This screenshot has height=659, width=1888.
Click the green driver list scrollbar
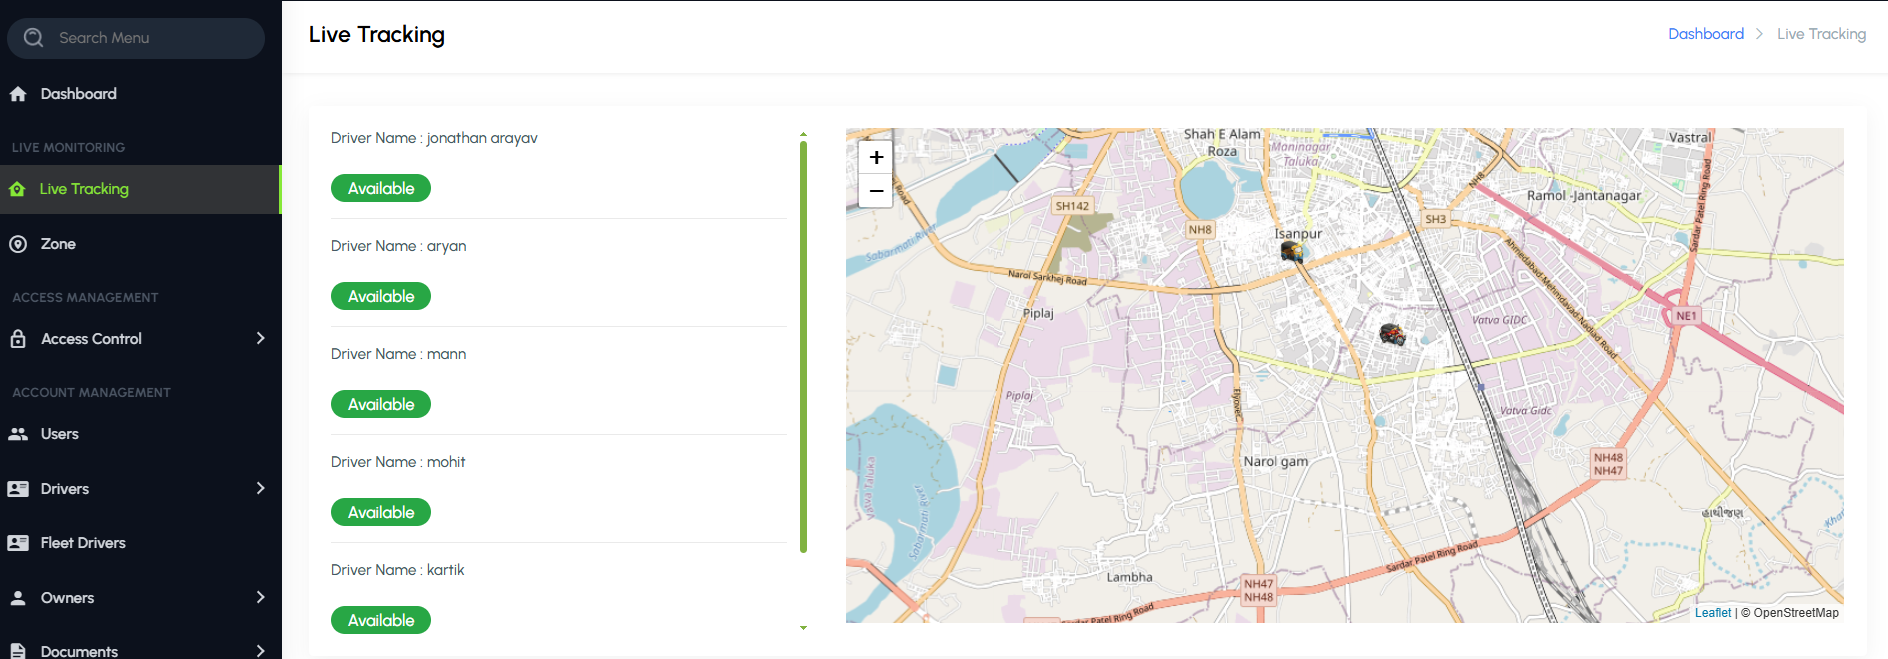803,346
